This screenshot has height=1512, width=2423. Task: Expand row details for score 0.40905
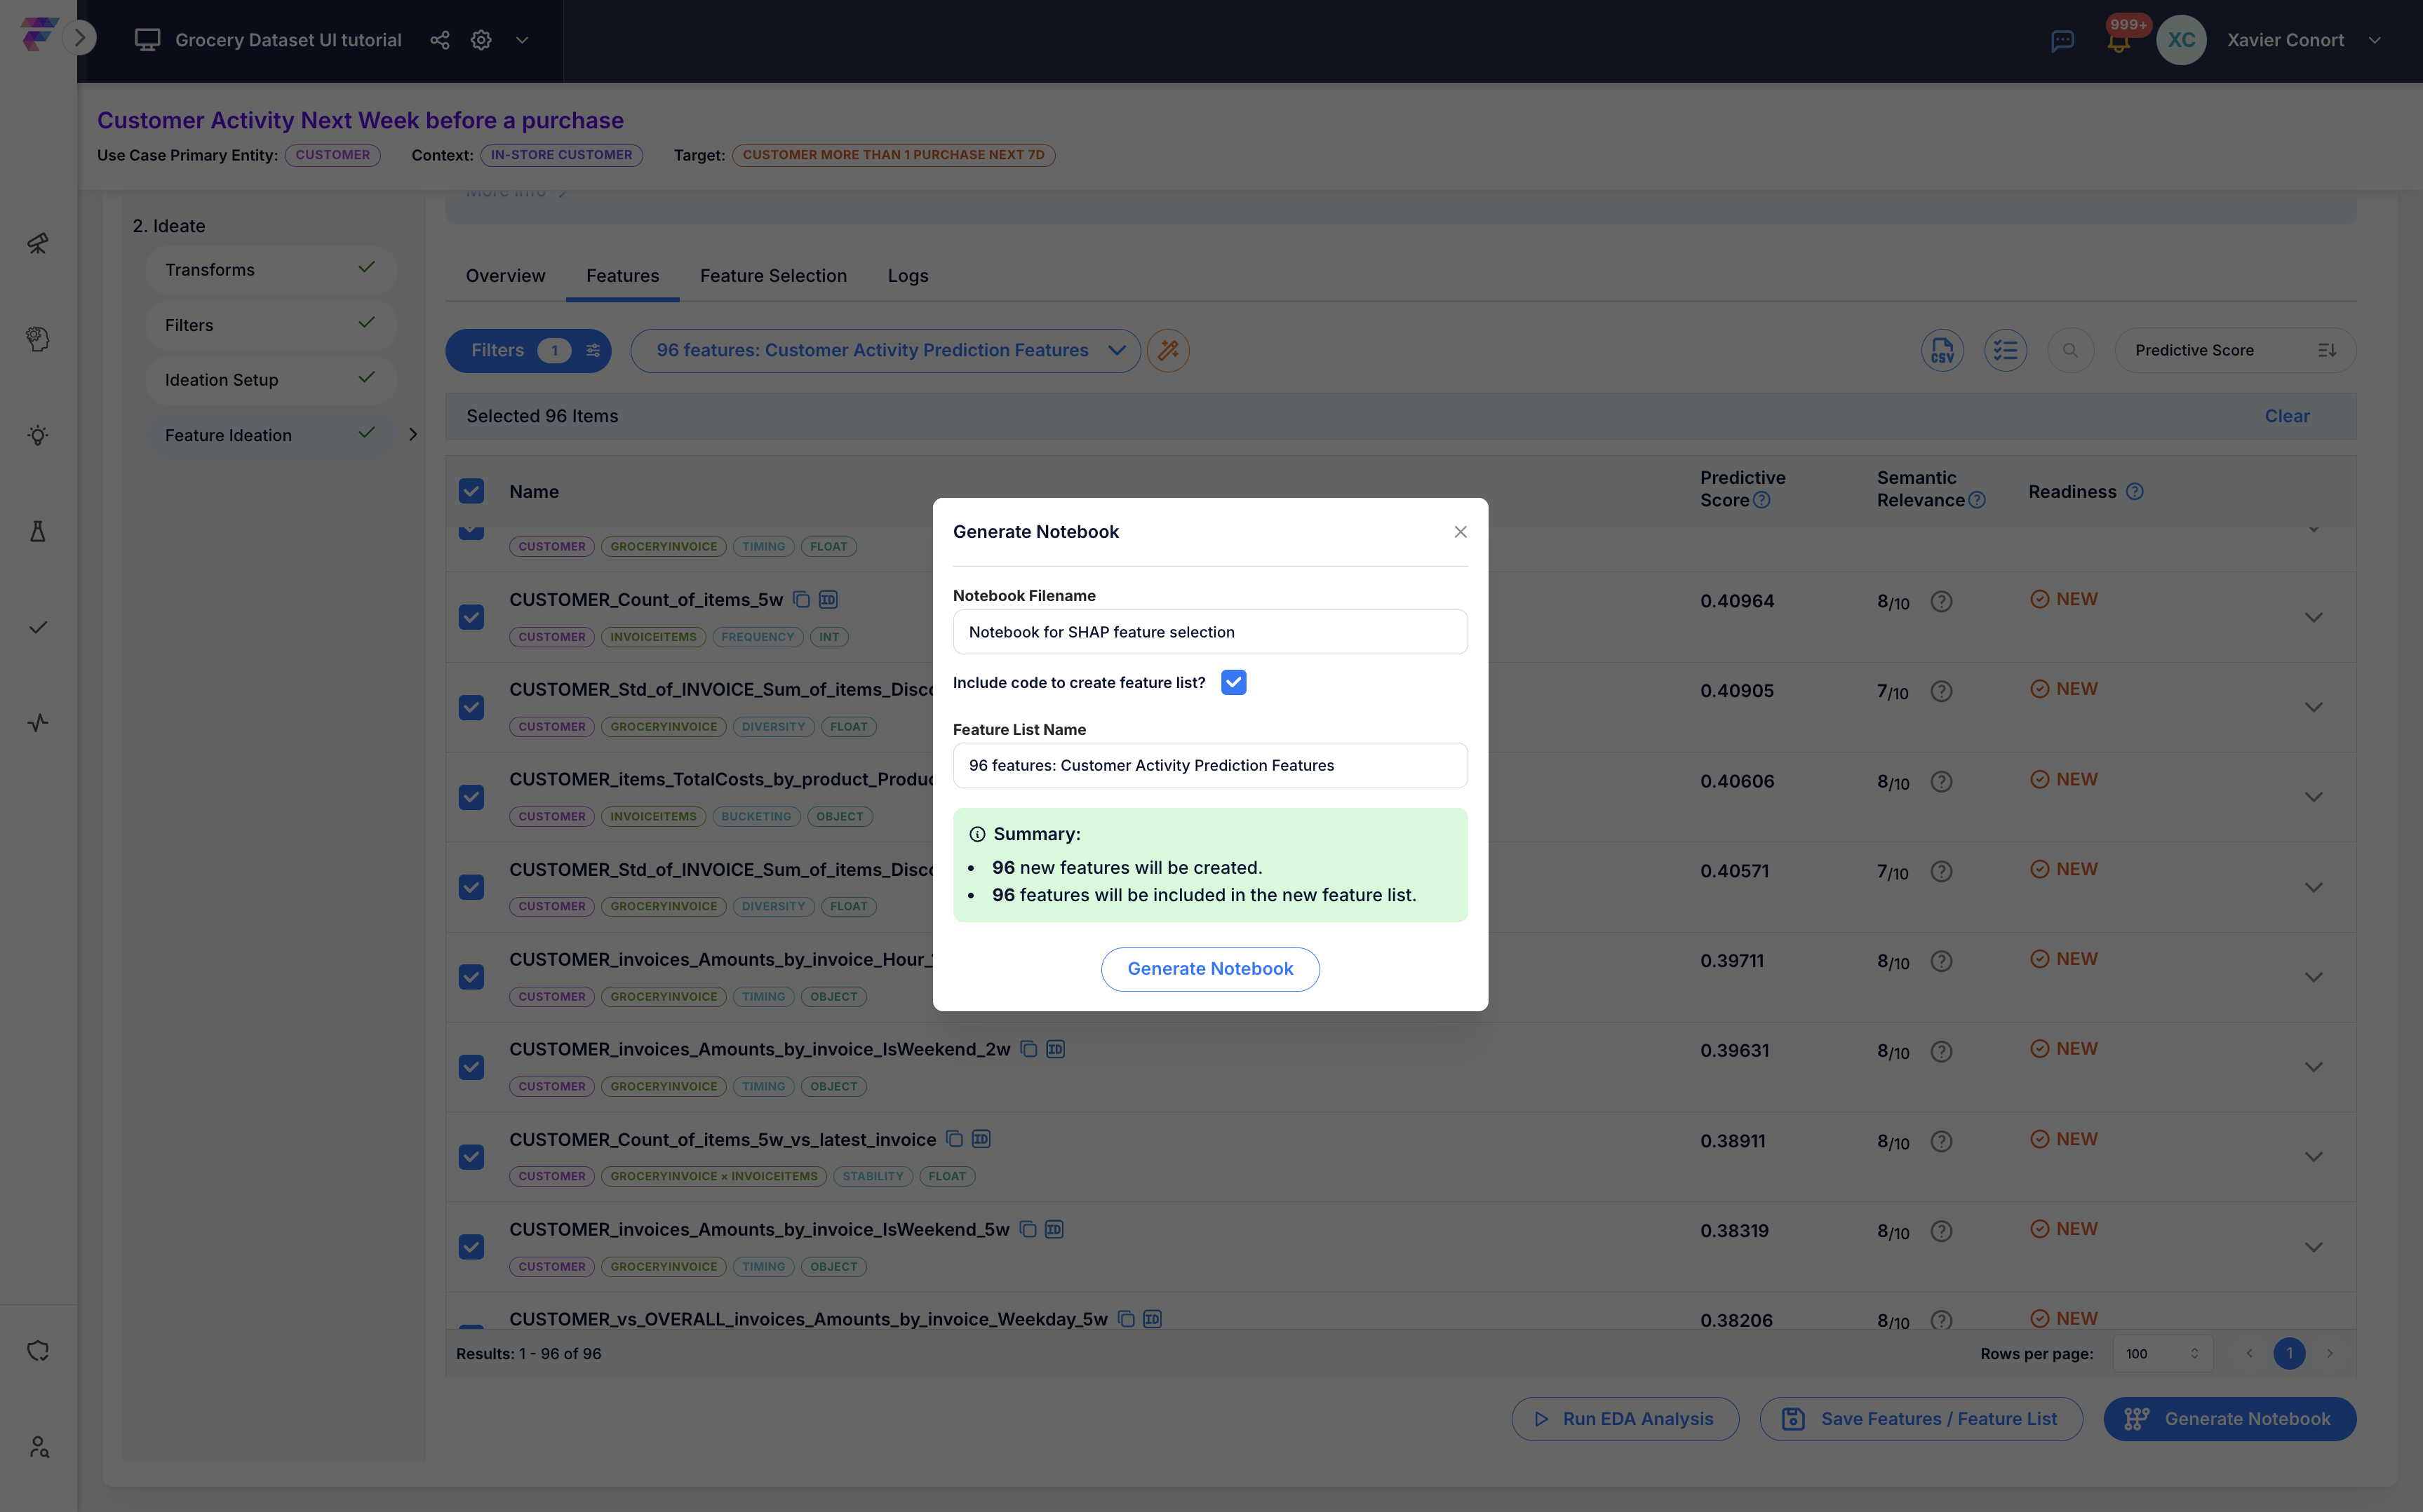2313,707
